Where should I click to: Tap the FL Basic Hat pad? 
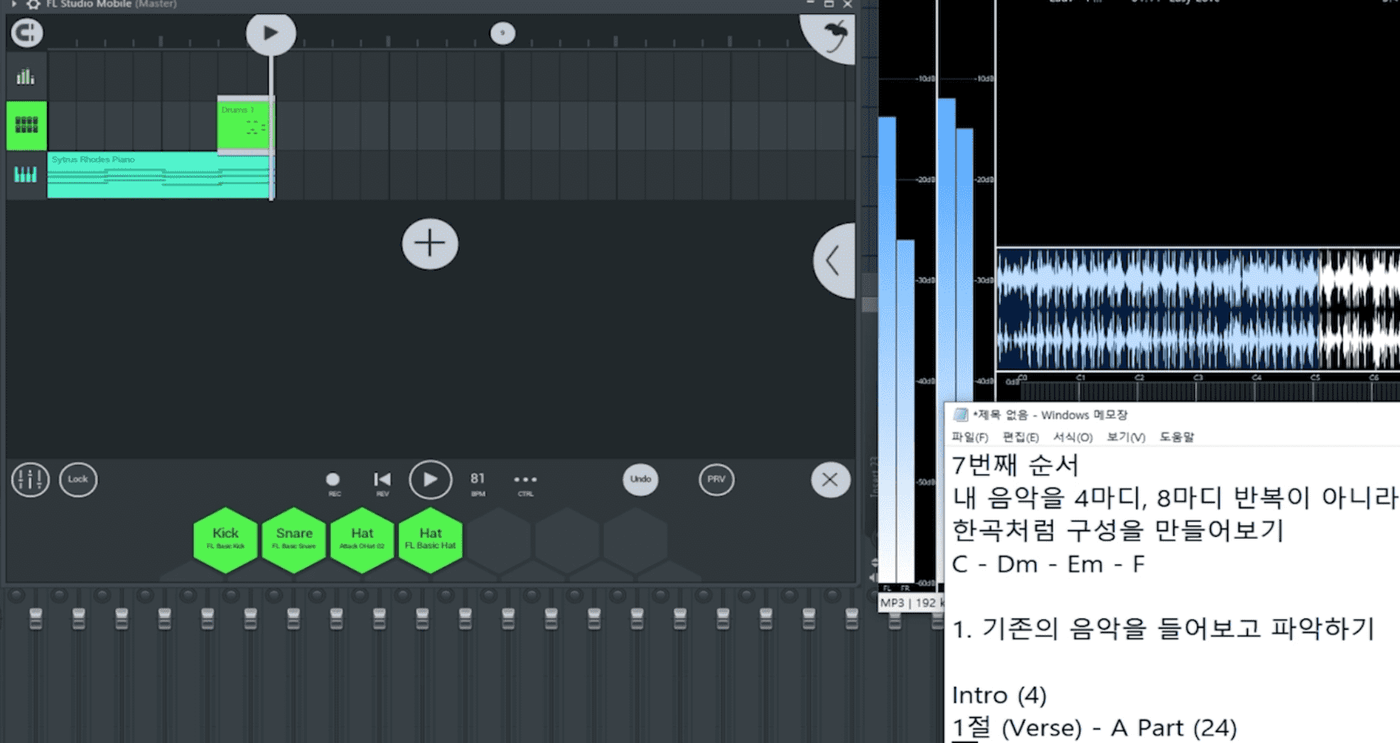coord(430,540)
